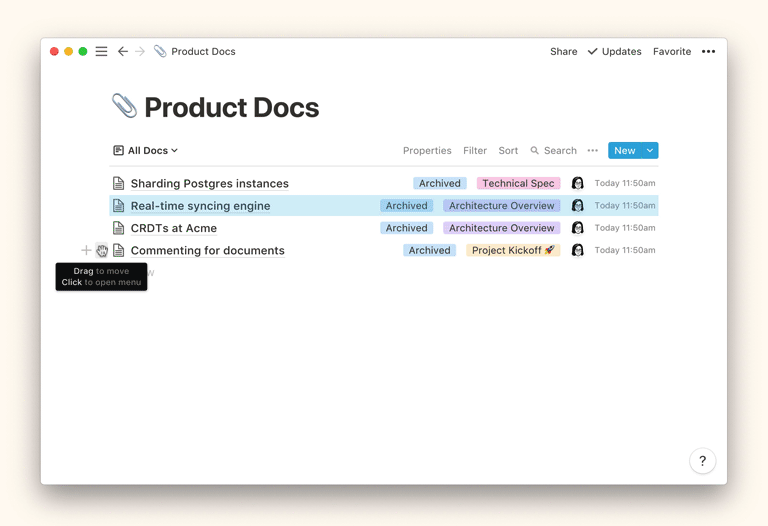Image resolution: width=768 pixels, height=526 pixels.
Task: Click the Share button
Action: pyautogui.click(x=563, y=51)
